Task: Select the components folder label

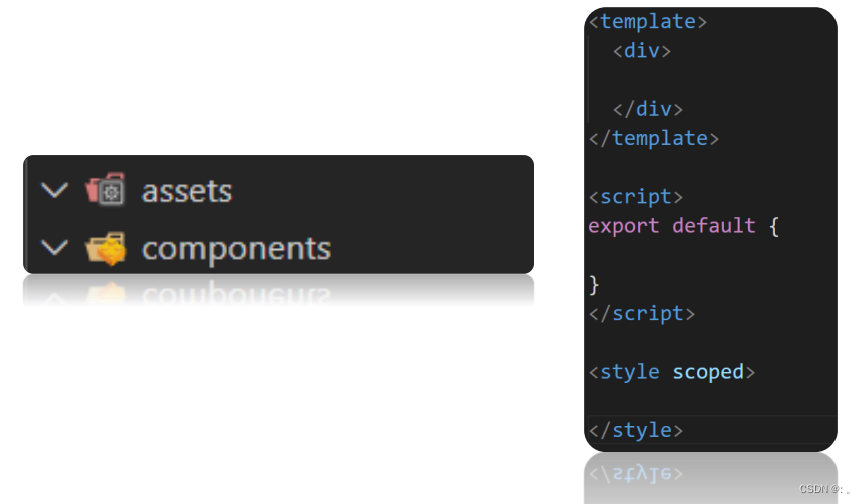Action: 236,247
